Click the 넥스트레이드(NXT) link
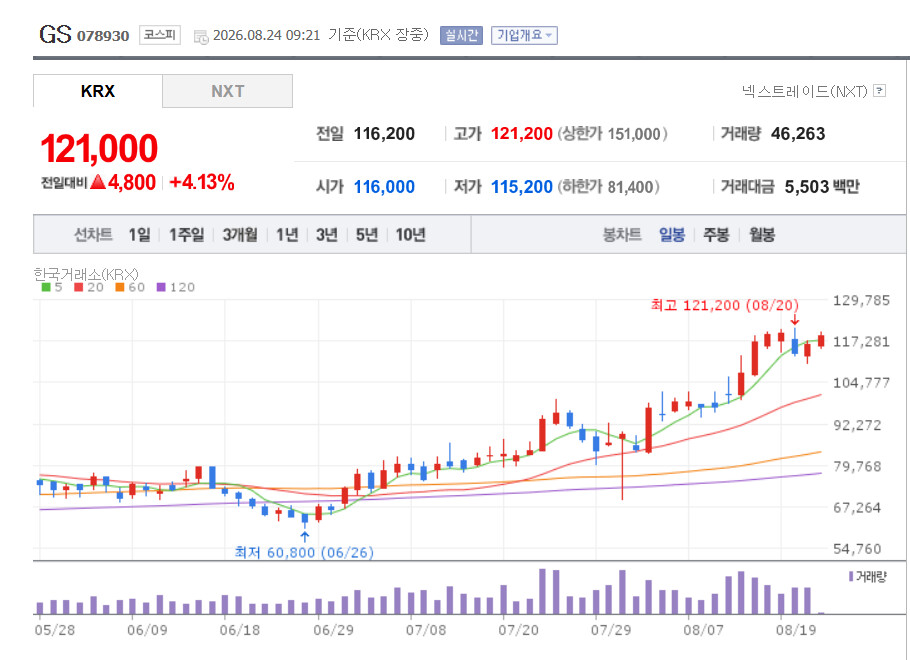The height and width of the screenshot is (660, 910). coord(804,91)
